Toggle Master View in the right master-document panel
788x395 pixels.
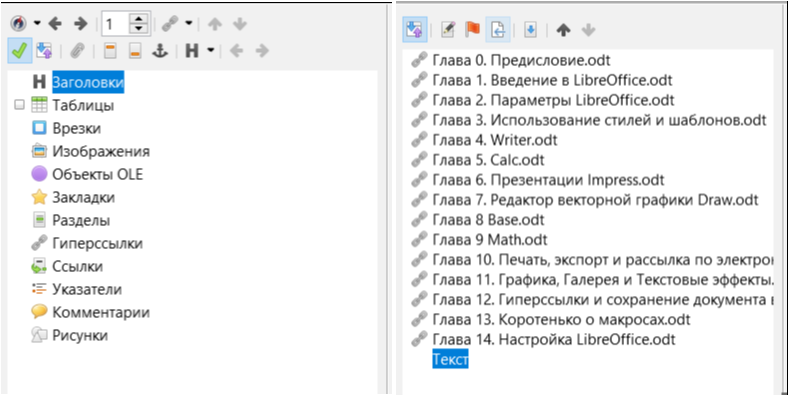pos(415,30)
